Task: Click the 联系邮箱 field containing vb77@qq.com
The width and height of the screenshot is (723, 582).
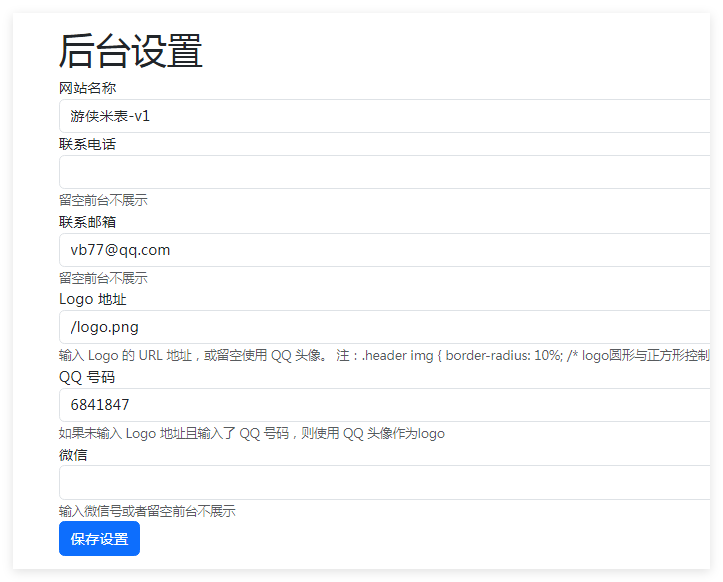Action: pos(385,250)
